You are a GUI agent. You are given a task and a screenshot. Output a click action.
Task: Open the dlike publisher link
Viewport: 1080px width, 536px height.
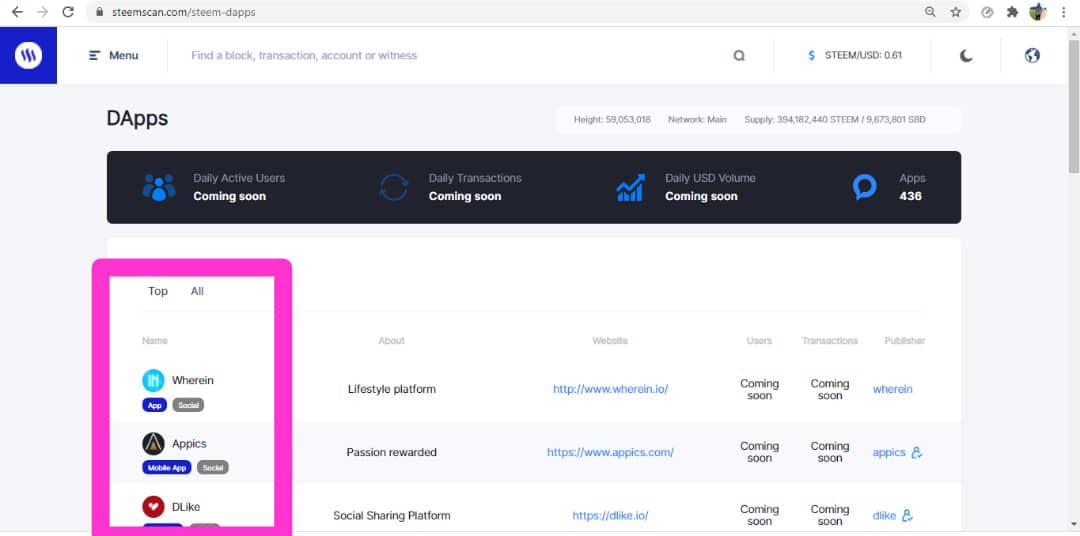884,515
